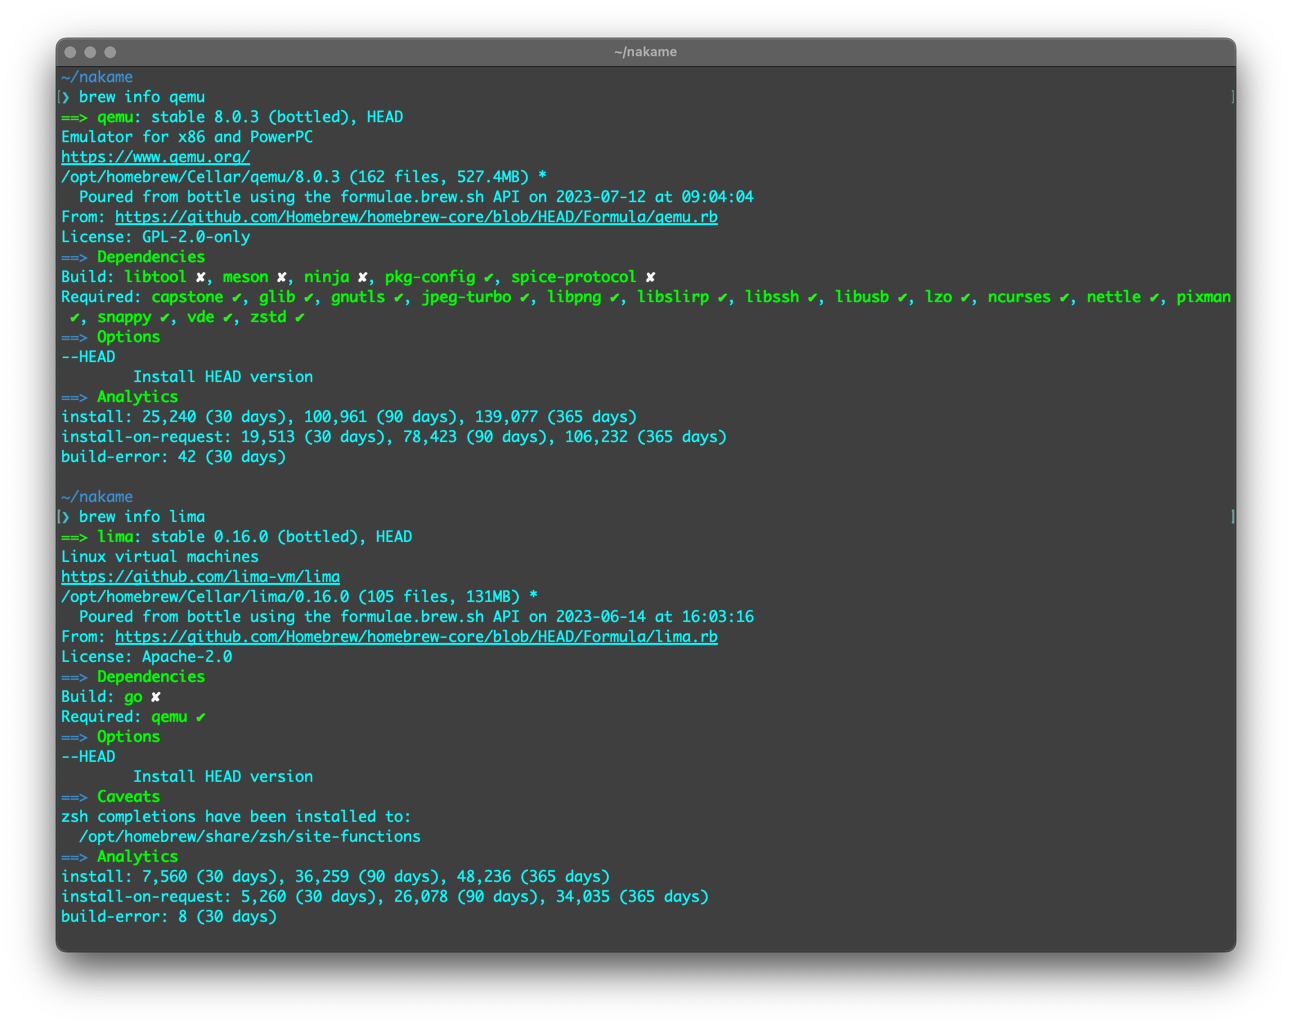Click the checkmark after capstone
The image size is (1292, 1026).
coord(237,297)
